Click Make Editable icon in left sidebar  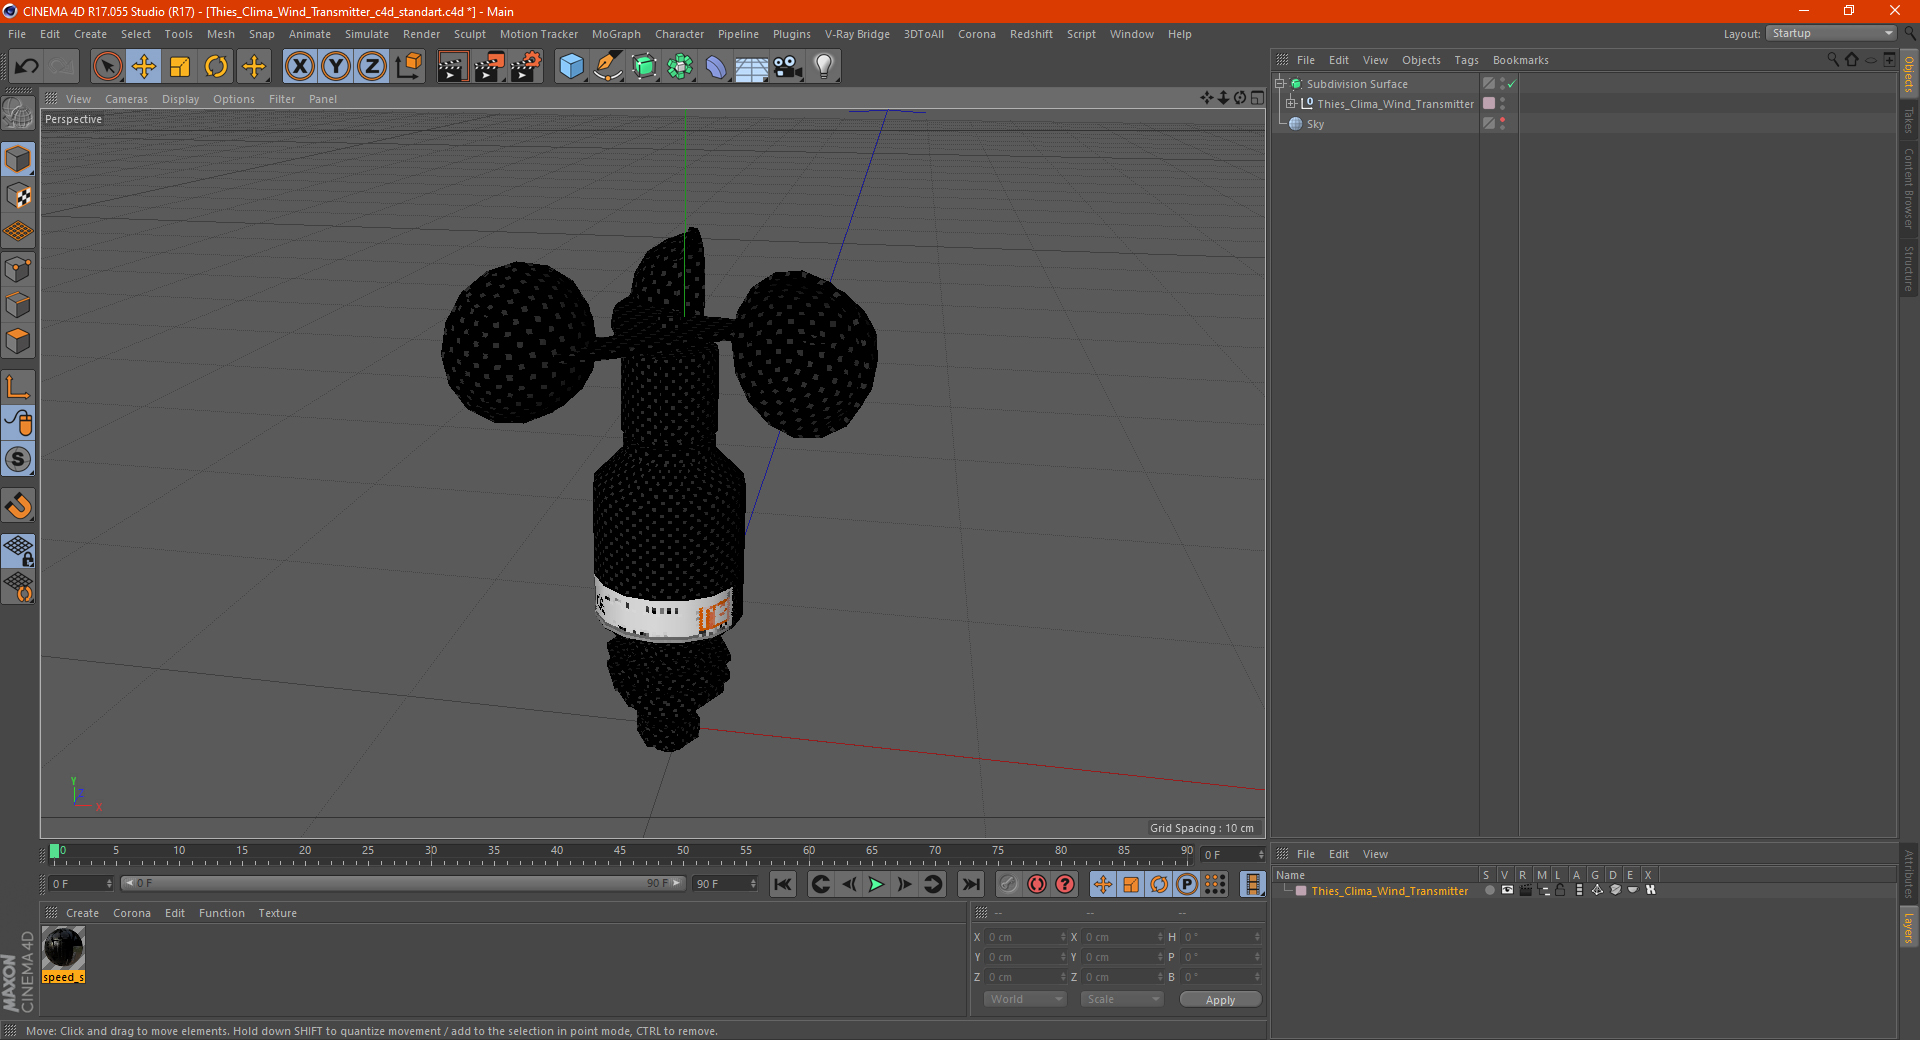[x=18, y=114]
